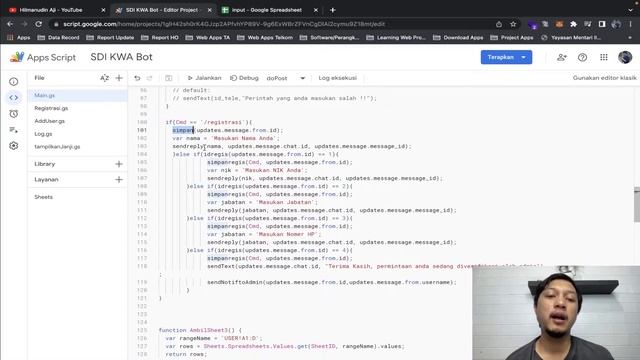This screenshot has width=640, height=360.
Task: Start the Debug button
Action: pyautogui.click(x=244, y=78)
